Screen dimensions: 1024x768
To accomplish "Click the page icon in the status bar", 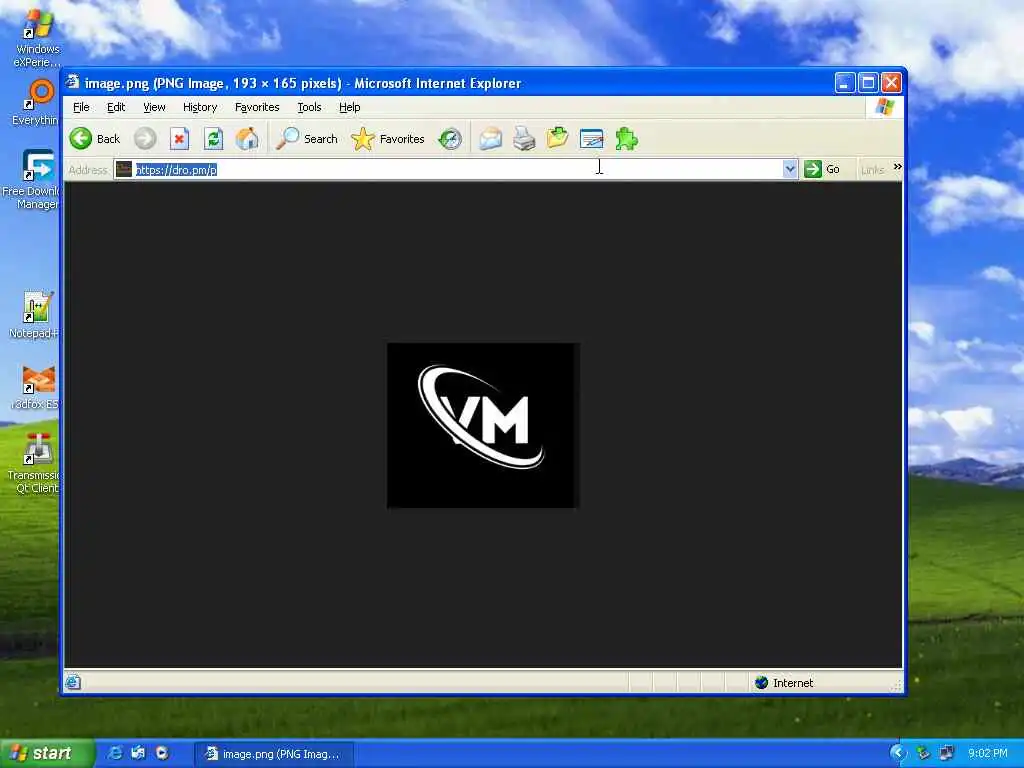I will click(73, 682).
